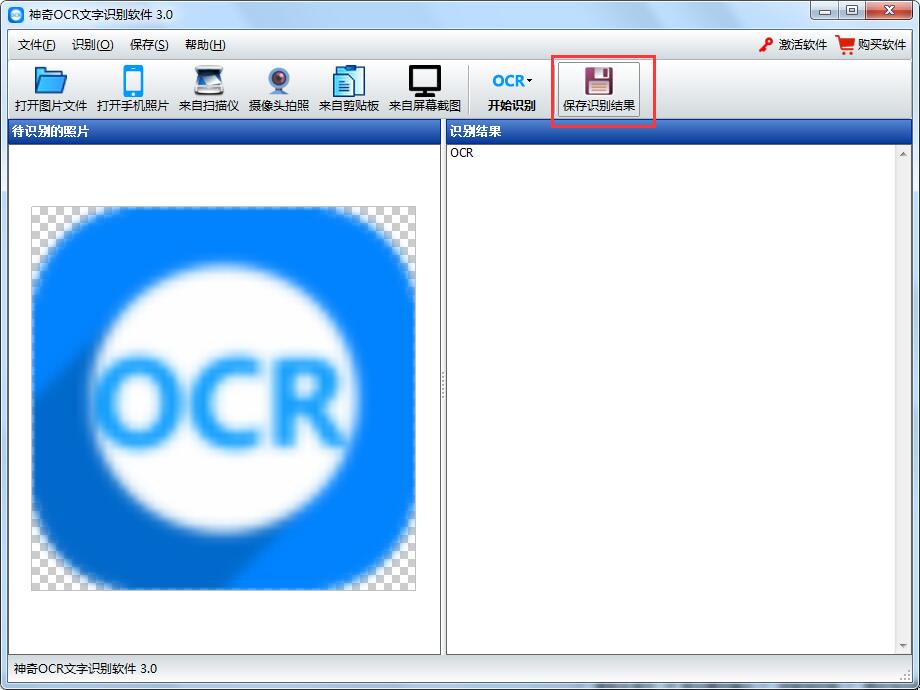The width and height of the screenshot is (920, 690).
Task: Expand the OCR start recognition dropdown arrow
Action: (529, 80)
